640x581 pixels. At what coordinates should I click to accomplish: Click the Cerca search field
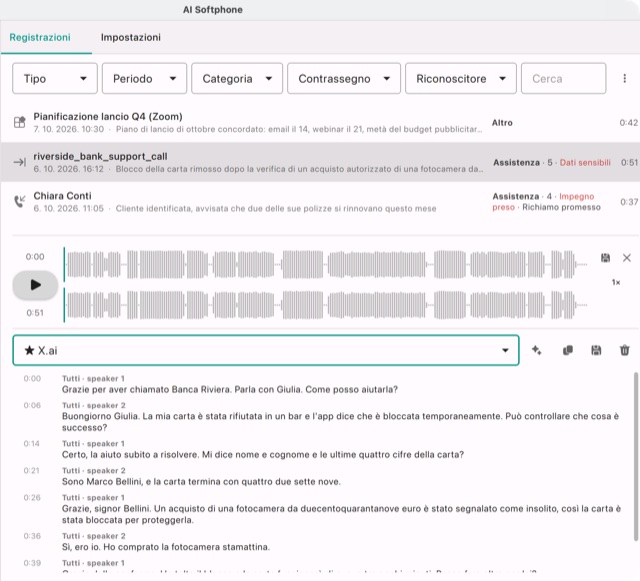(564, 78)
